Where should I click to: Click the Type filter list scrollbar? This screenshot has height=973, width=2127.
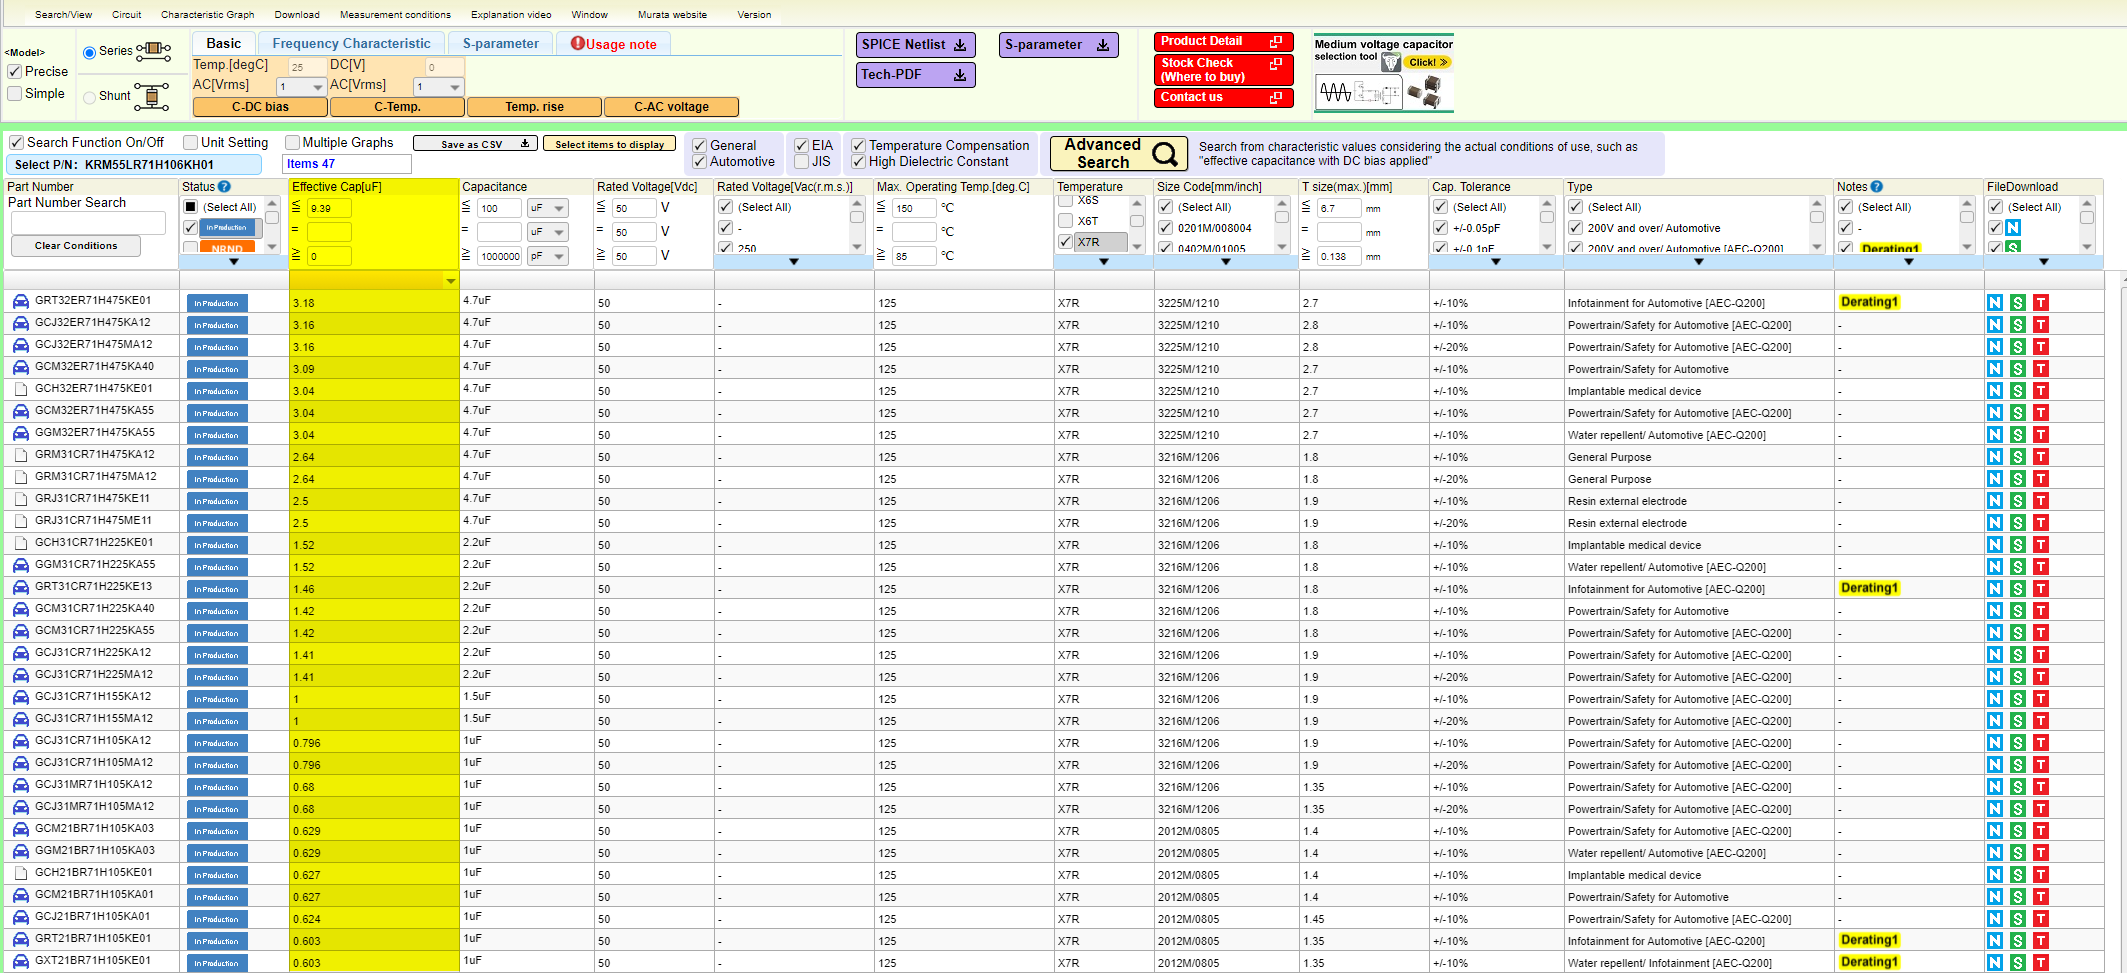[1817, 226]
